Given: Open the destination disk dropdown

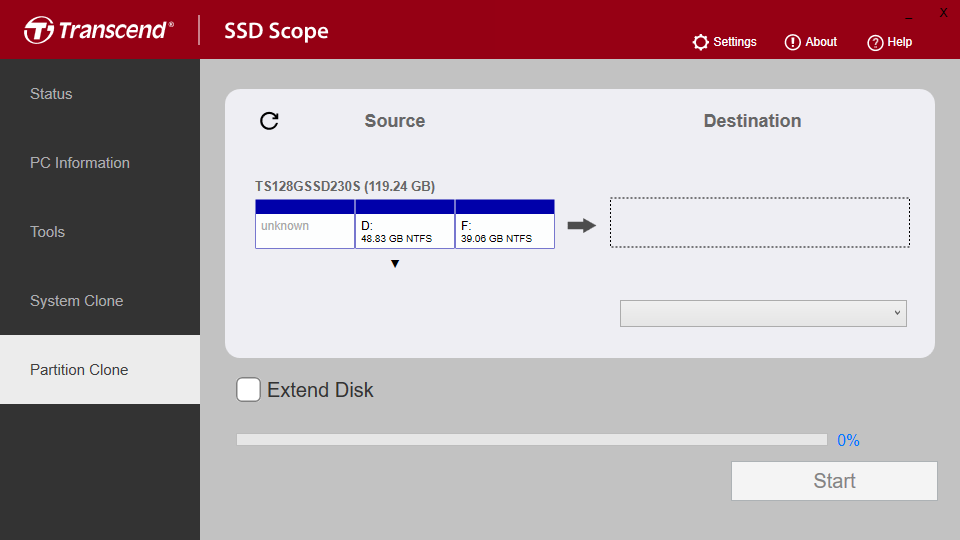Looking at the screenshot, I should pyautogui.click(x=763, y=313).
